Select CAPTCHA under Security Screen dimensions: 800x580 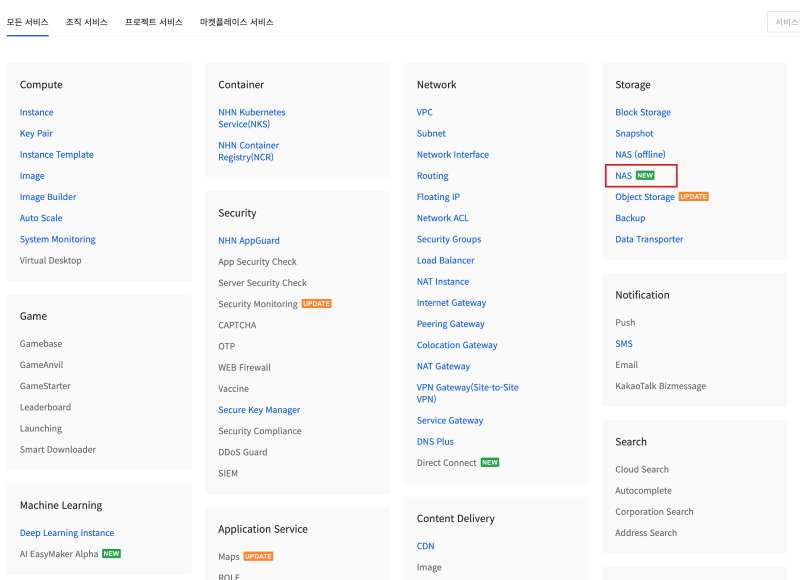237,325
